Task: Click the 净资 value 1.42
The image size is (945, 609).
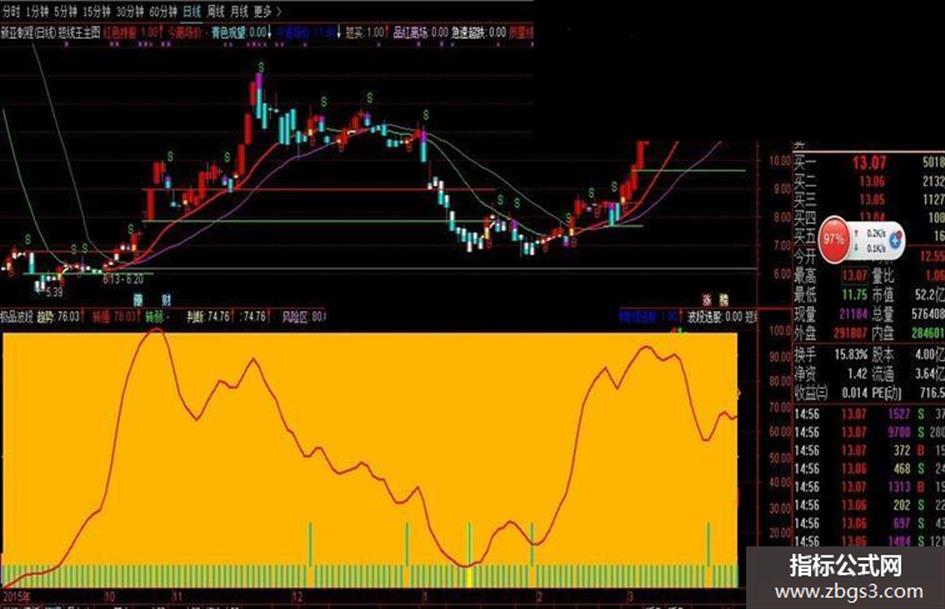Action: pos(857,374)
